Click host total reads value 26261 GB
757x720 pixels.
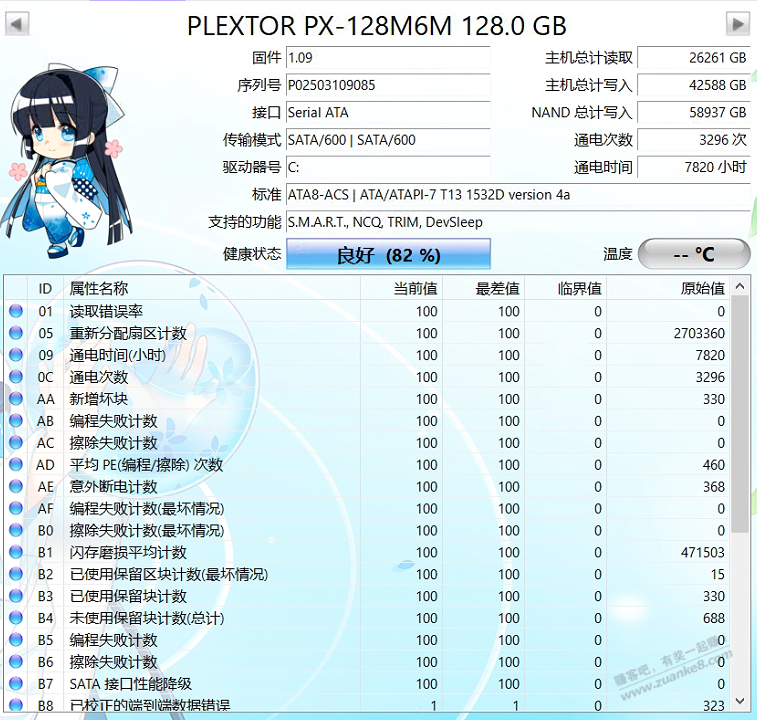coord(694,58)
